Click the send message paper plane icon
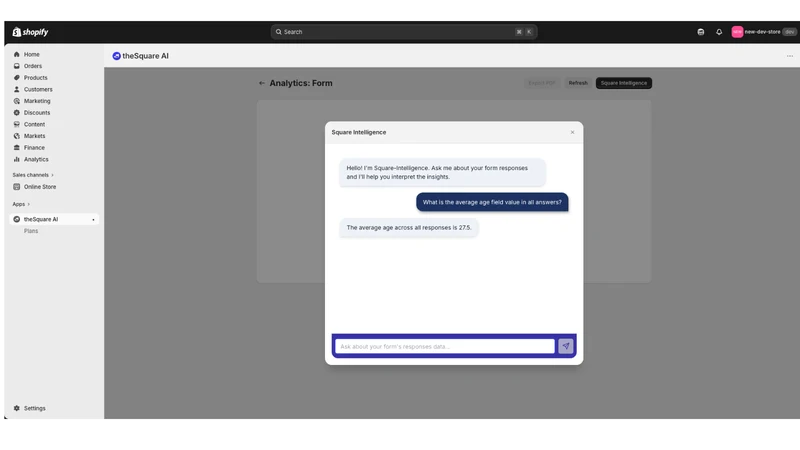800x450 pixels. point(566,346)
